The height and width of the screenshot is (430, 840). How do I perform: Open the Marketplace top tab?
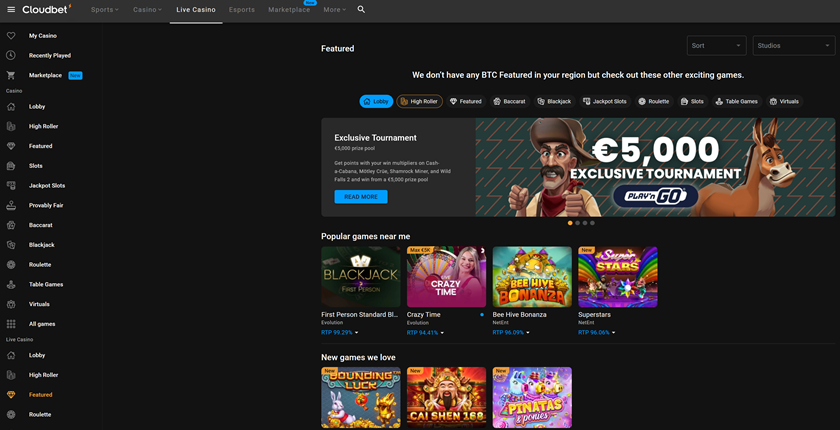pyautogui.click(x=289, y=10)
